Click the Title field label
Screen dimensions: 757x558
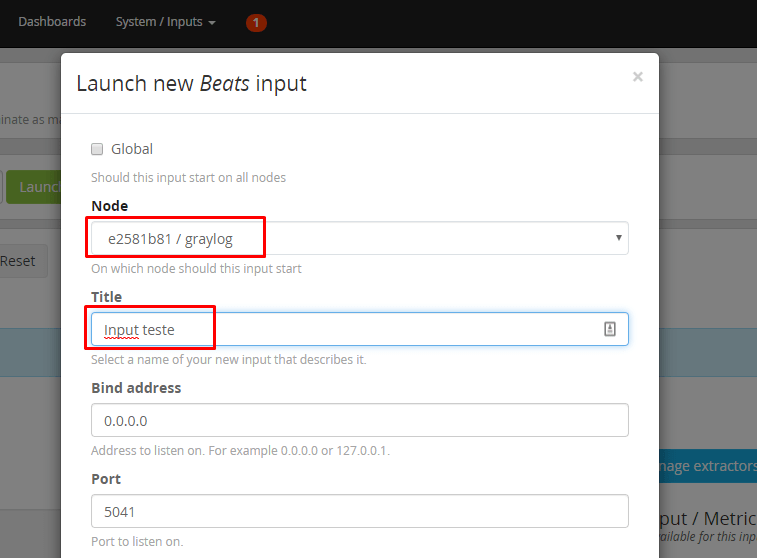pyautogui.click(x=106, y=297)
